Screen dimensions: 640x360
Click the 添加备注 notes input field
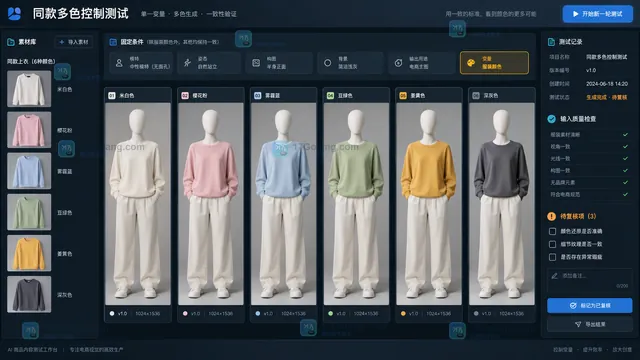click(589, 280)
